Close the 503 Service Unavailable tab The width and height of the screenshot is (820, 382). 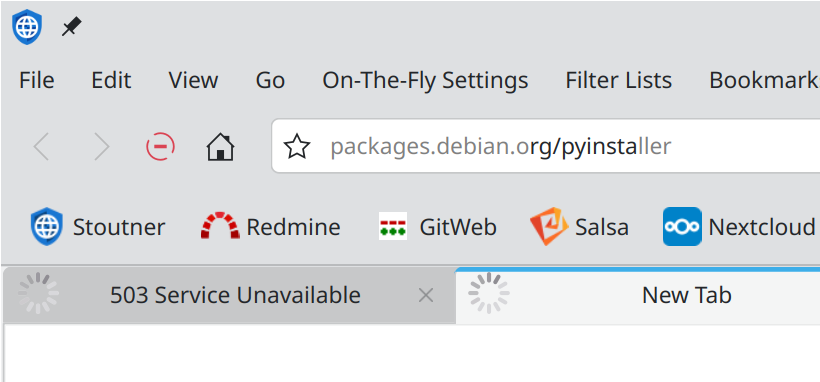pos(426,296)
